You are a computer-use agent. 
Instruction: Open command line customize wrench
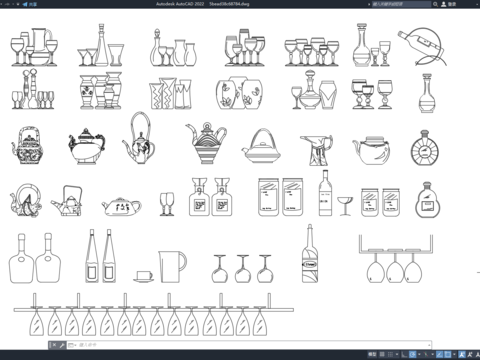coord(62,345)
